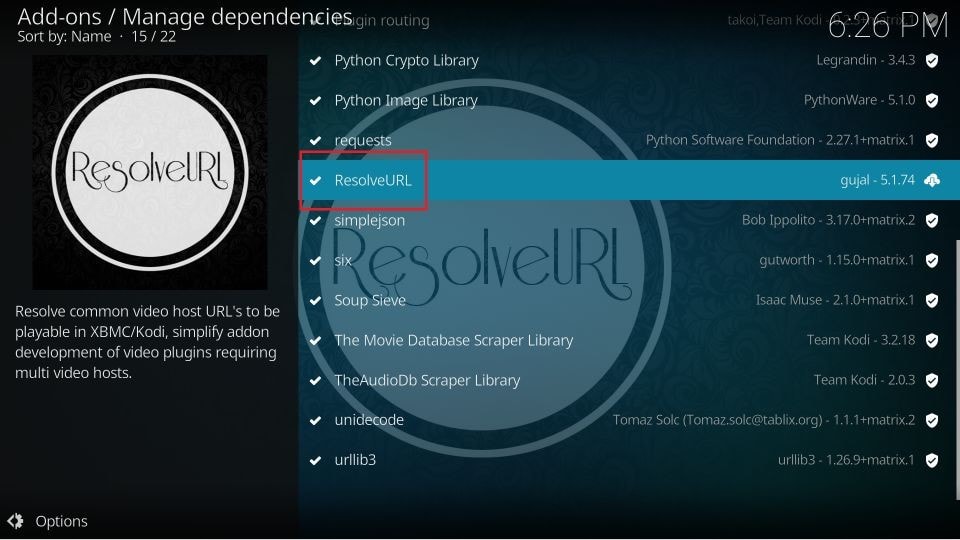Click Tomaz Solc unidecode author text

[x=764, y=420]
